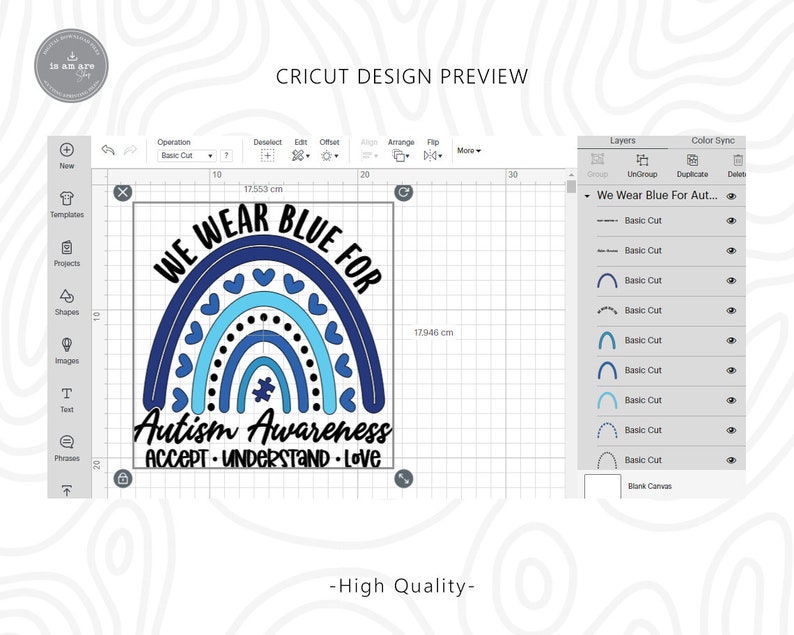794x635 pixels.
Task: Open the Align dropdown
Action: pyautogui.click(x=370, y=155)
